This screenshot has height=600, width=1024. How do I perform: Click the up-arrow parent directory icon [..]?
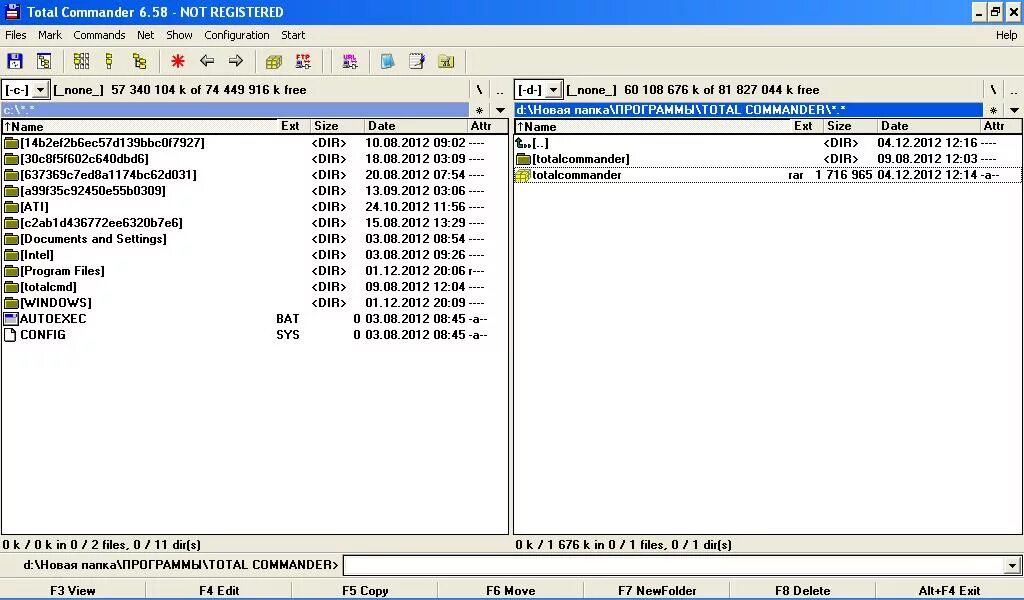tap(522, 143)
